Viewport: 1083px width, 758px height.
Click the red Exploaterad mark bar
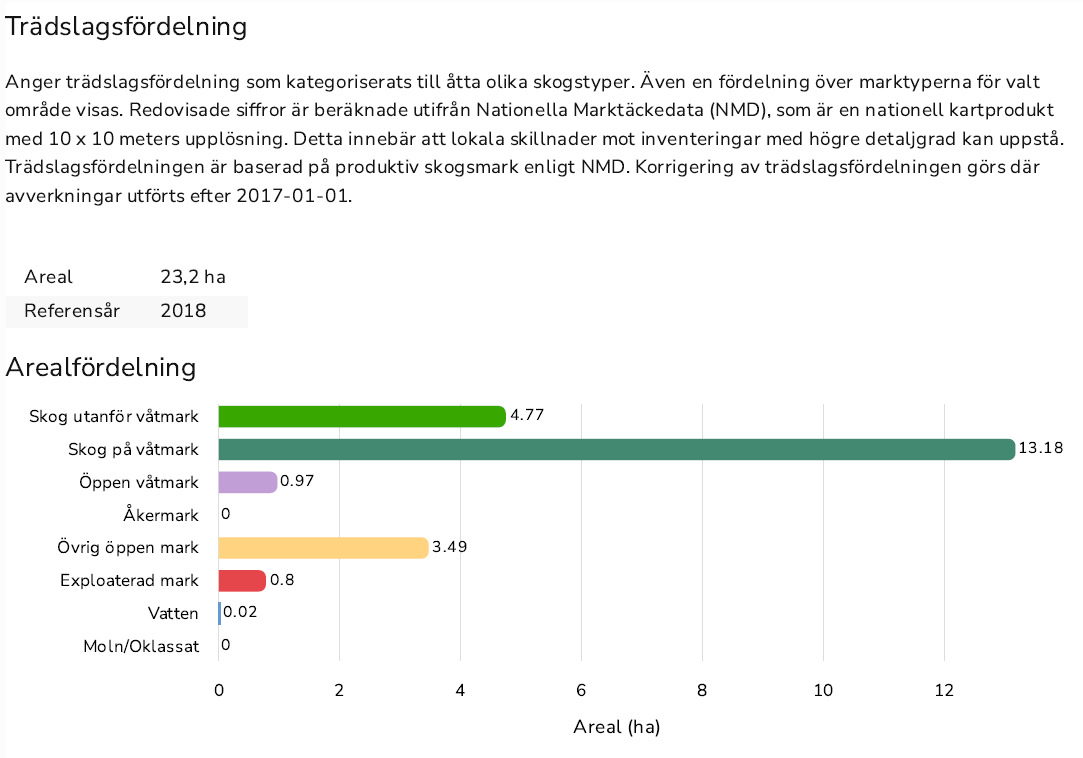242,580
